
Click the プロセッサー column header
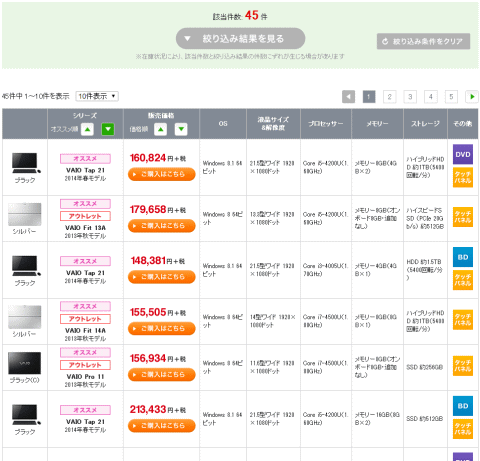coord(326,124)
